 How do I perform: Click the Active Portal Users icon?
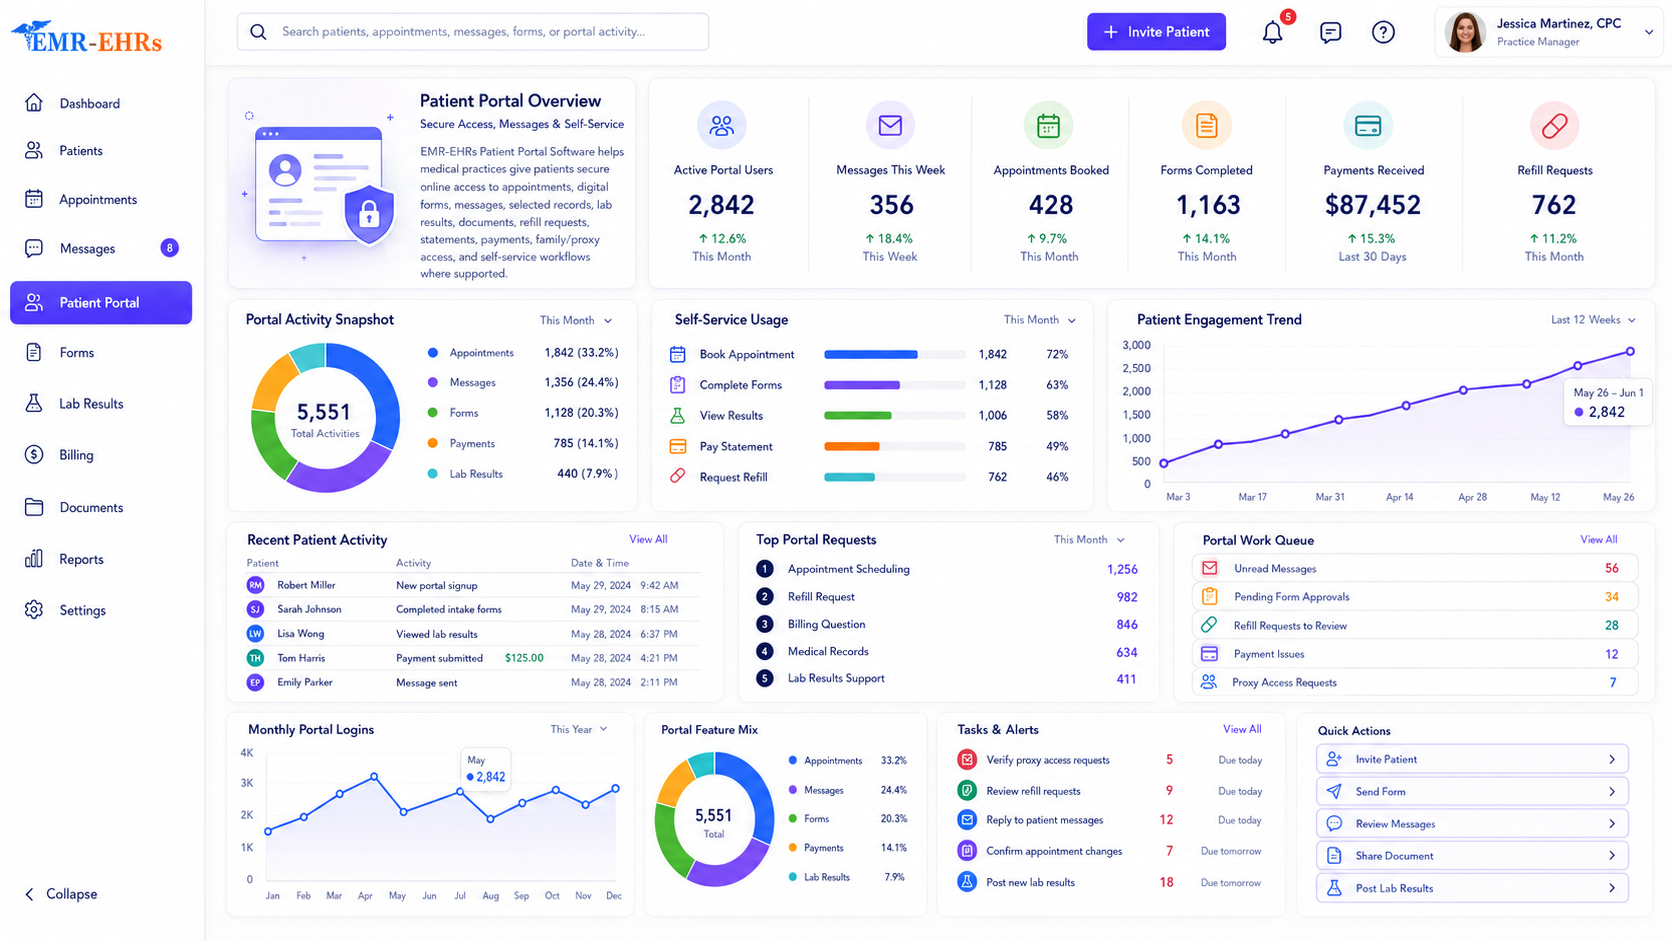(x=721, y=126)
